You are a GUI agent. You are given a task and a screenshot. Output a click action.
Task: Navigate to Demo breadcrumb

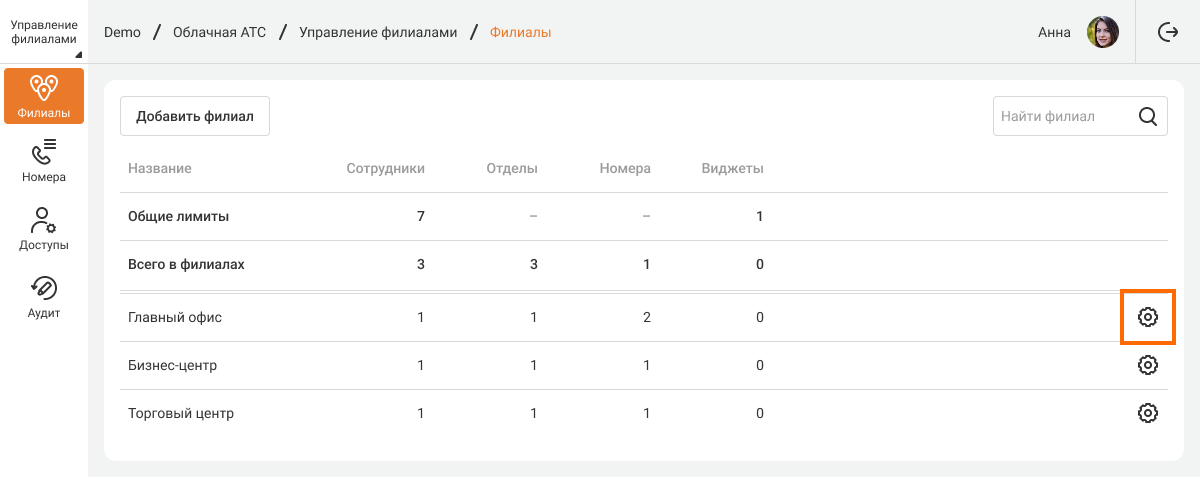122,32
